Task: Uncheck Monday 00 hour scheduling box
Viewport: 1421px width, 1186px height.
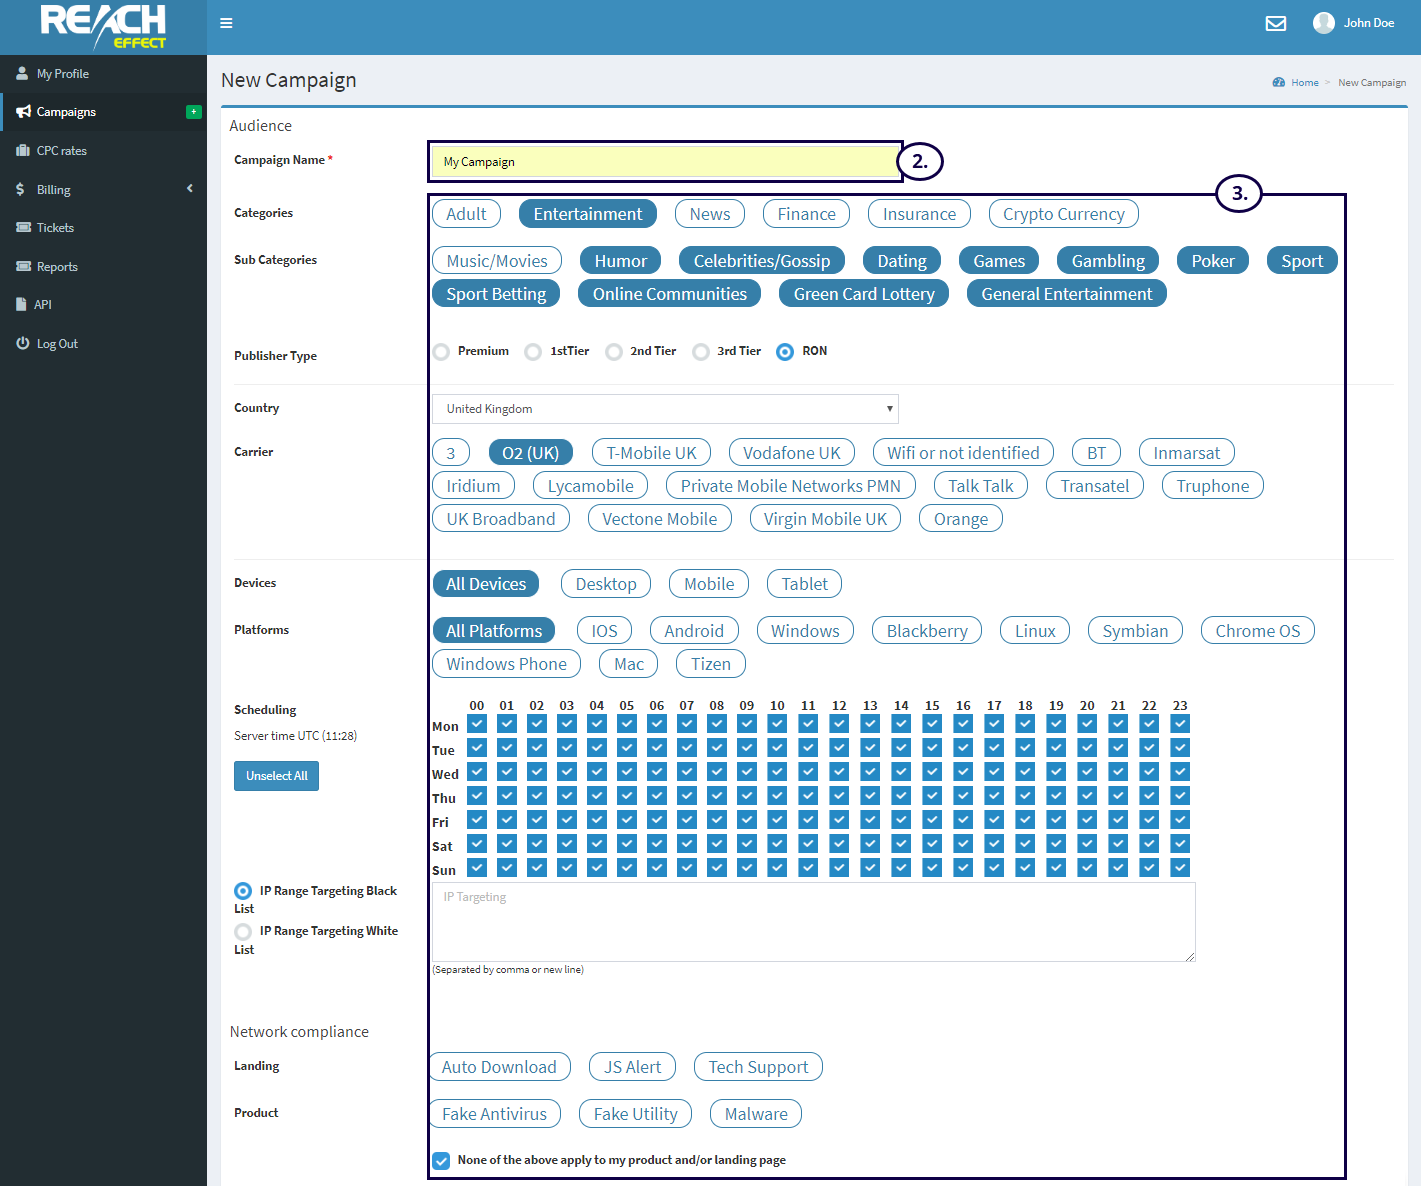Action: 477,724
